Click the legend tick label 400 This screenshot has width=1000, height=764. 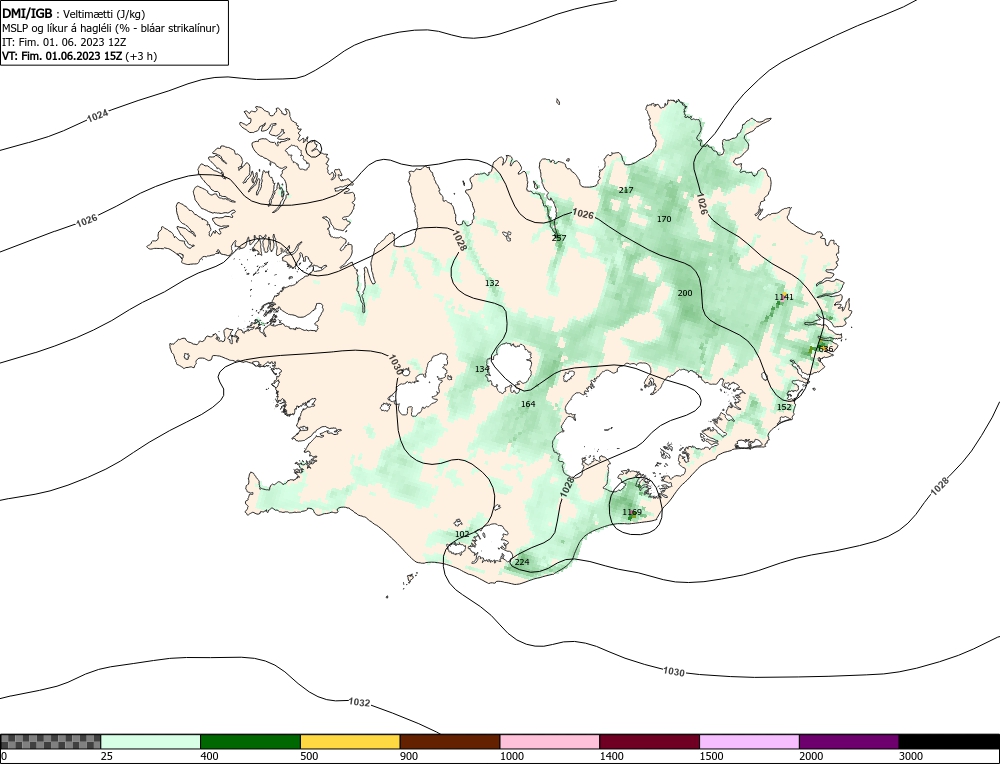pyautogui.click(x=209, y=756)
